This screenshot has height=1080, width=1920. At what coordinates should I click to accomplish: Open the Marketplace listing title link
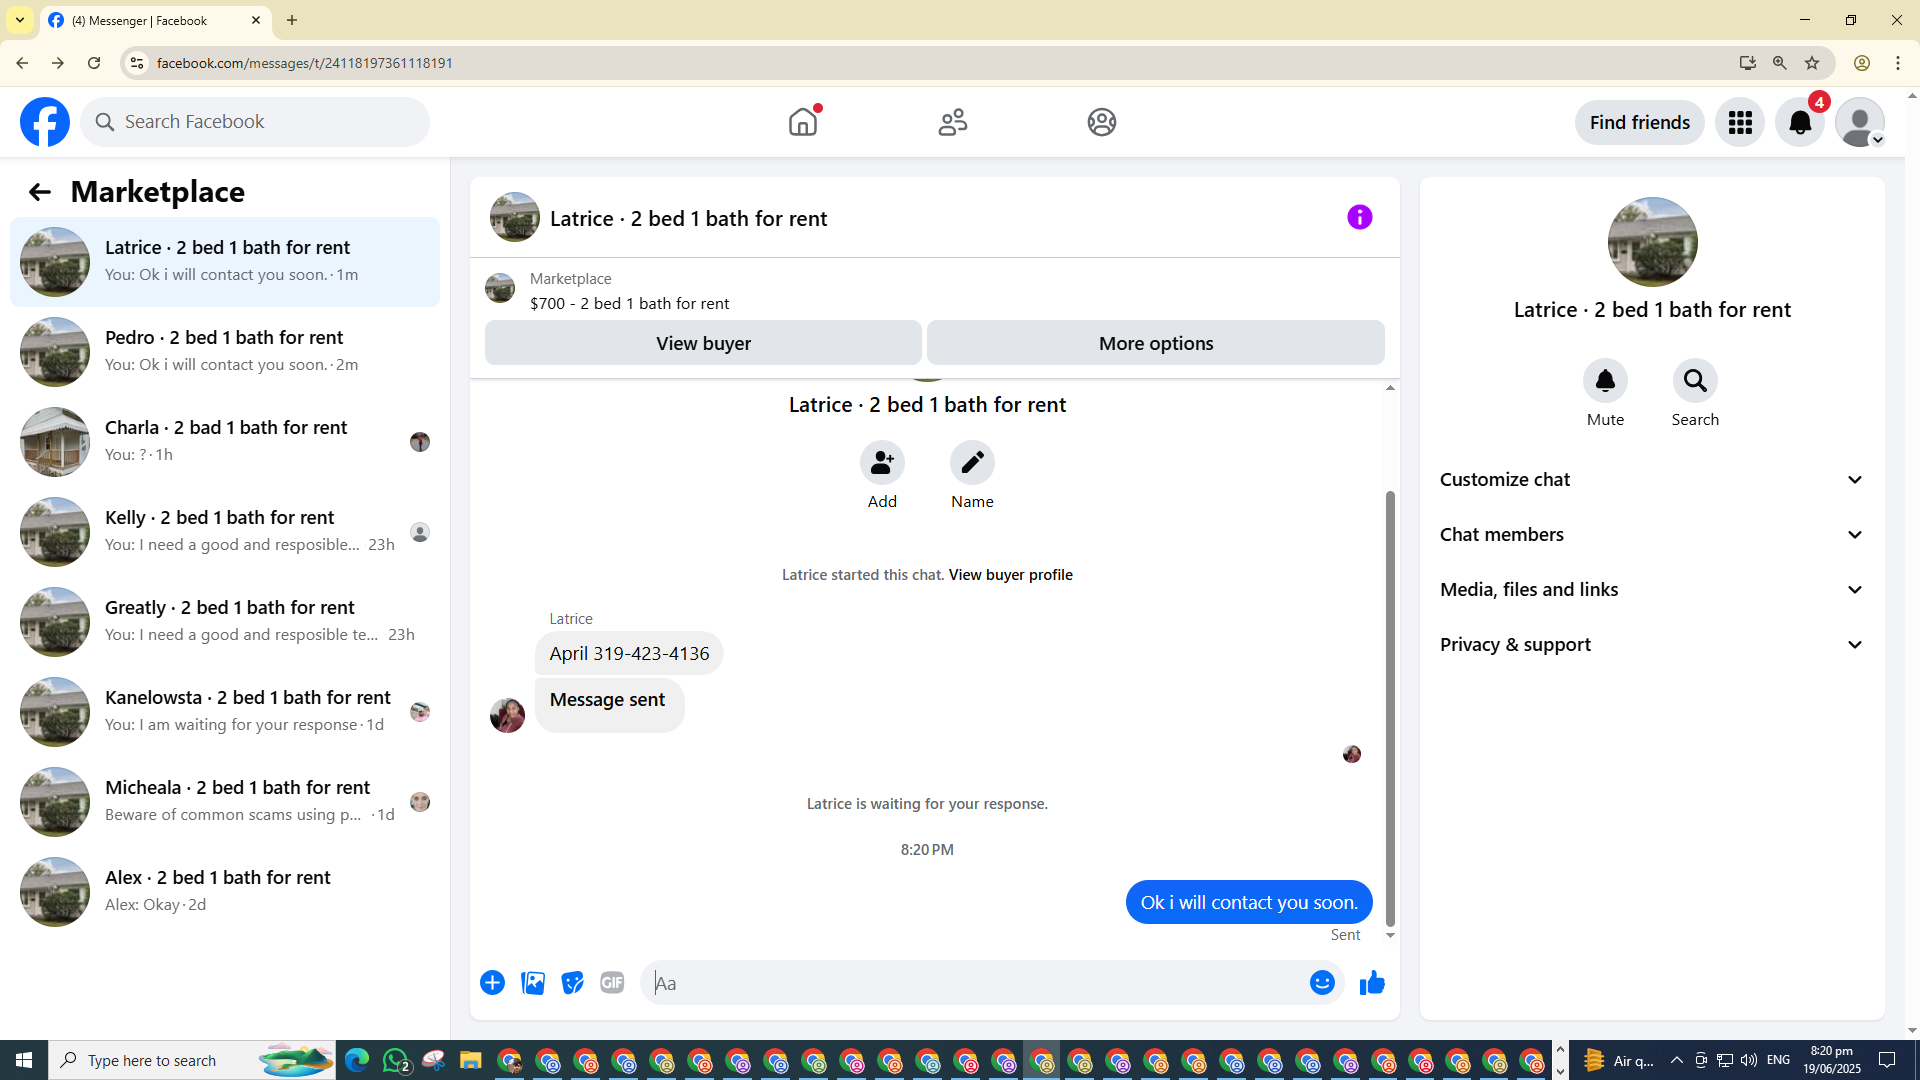pos(629,304)
